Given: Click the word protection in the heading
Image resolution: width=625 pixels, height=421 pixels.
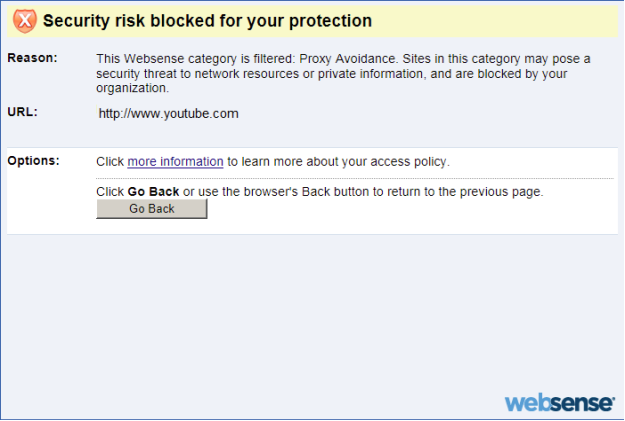Looking at the screenshot, I should pos(330,21).
